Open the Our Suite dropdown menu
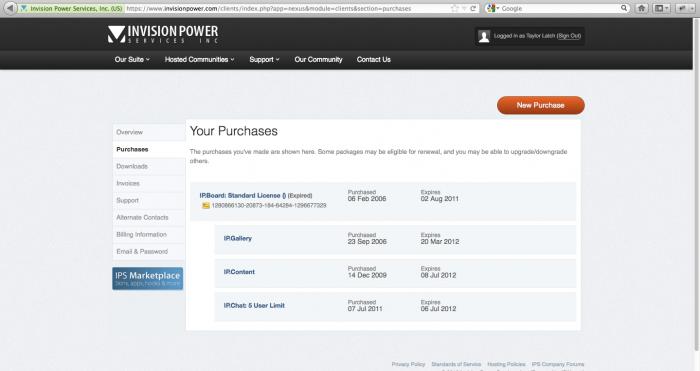Image resolution: width=700 pixels, height=371 pixels. coord(132,59)
